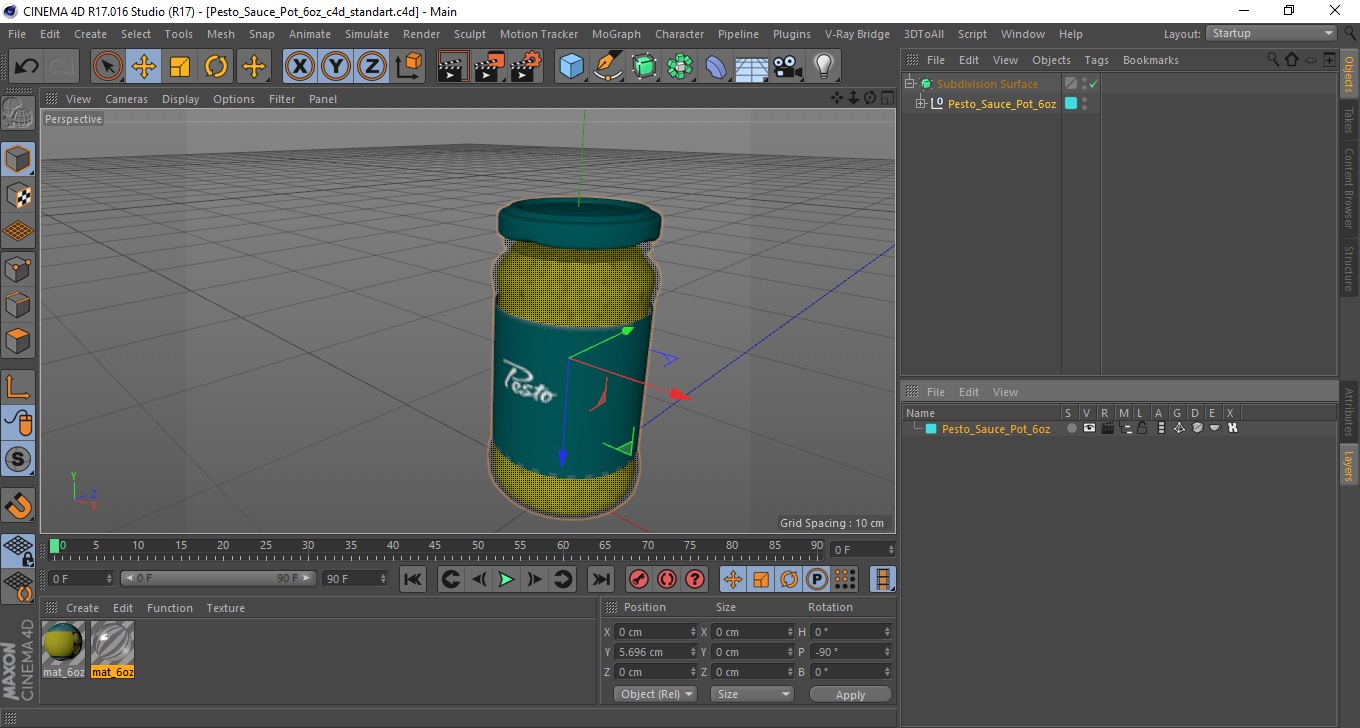Screen dimensions: 1360x728
Task: Switch to Polygons mode
Action: pos(18,340)
